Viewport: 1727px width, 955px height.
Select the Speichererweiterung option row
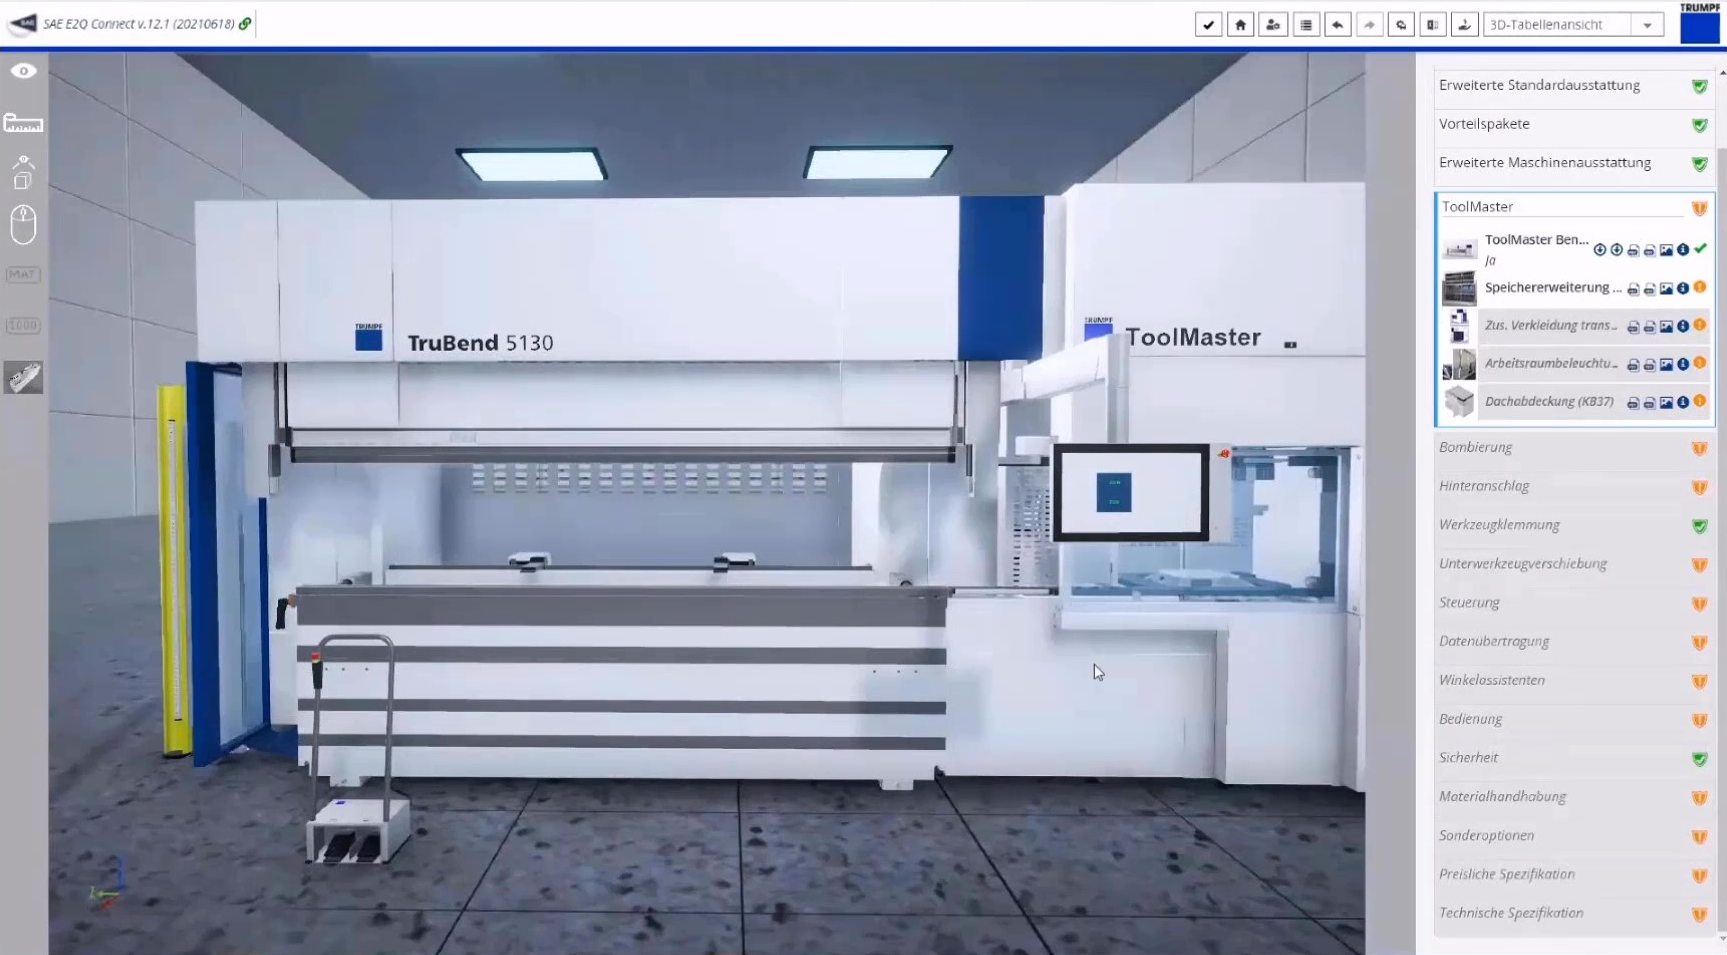click(x=1574, y=288)
